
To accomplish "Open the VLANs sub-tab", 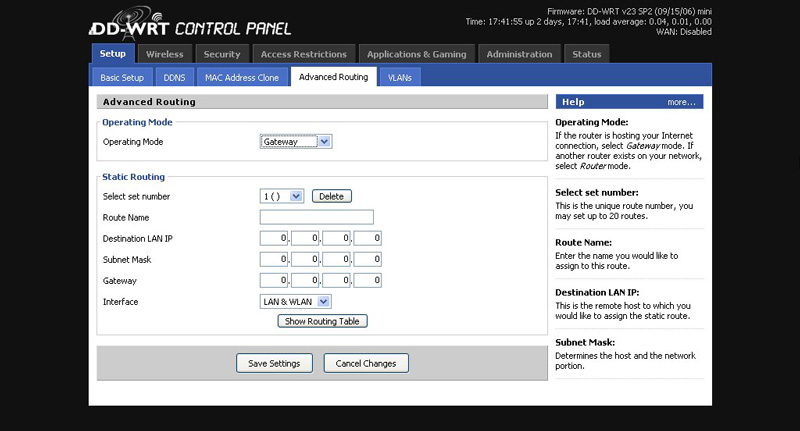I will point(399,78).
